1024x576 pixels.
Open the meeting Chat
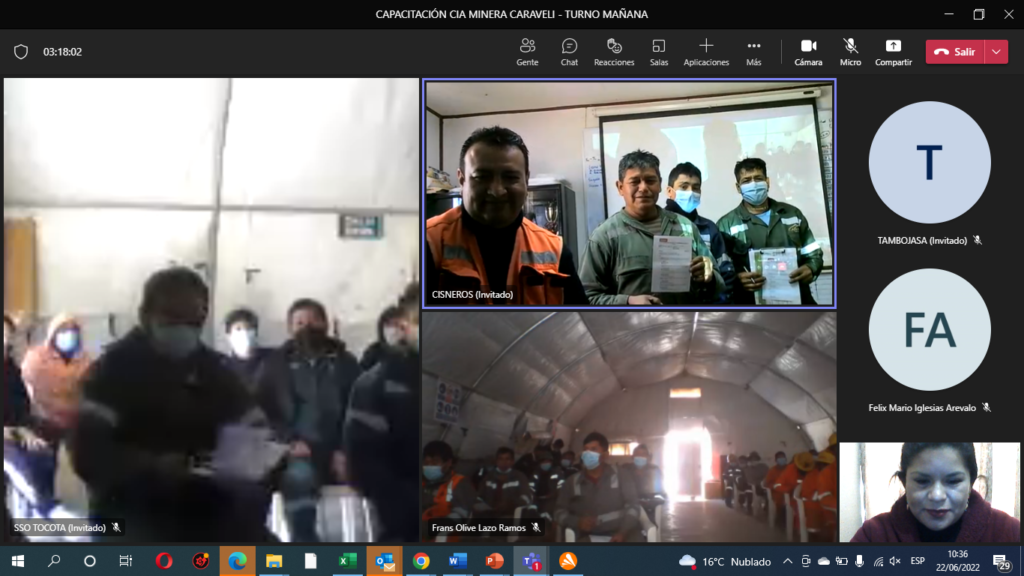click(x=569, y=51)
